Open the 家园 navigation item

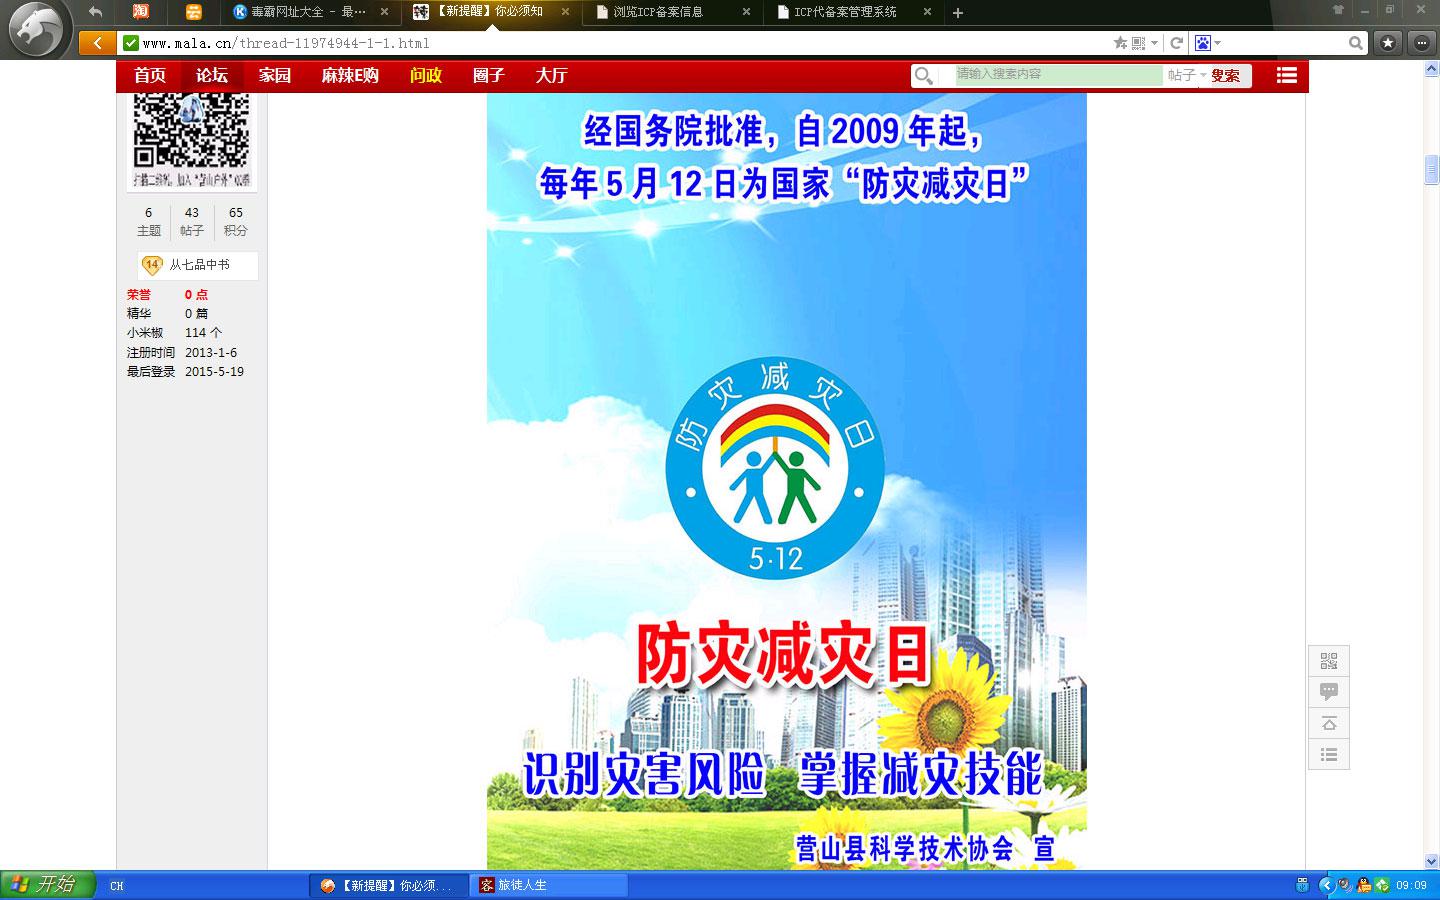point(275,75)
